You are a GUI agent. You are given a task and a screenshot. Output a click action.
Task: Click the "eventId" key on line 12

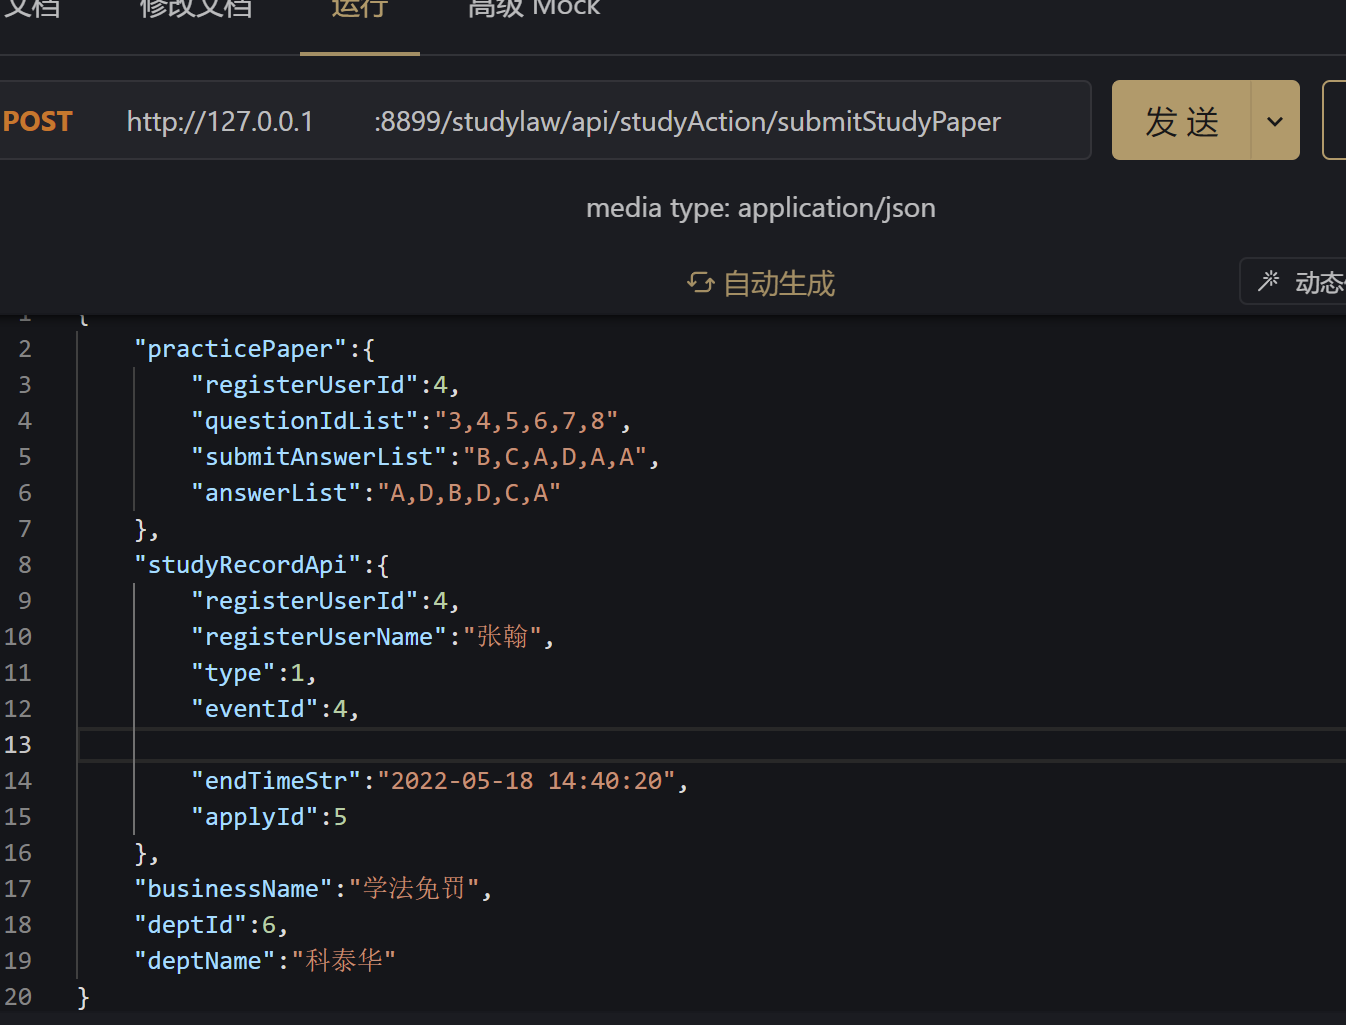click(255, 709)
